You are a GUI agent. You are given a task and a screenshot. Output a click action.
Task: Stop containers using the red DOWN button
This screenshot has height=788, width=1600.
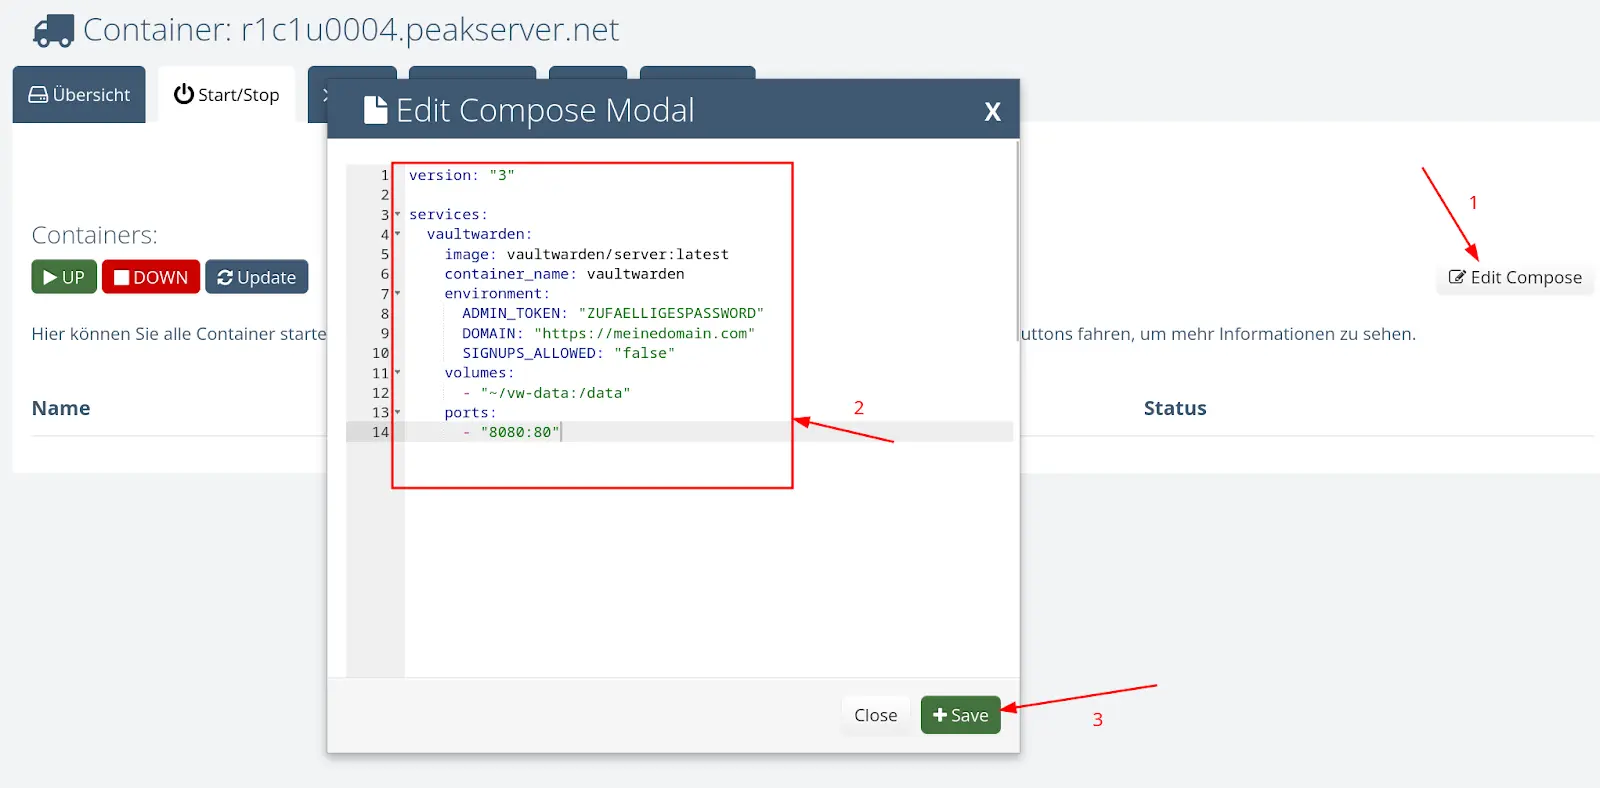point(151,277)
